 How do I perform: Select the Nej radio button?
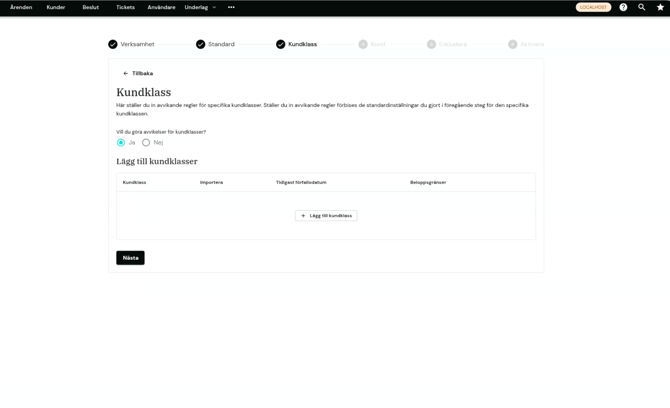point(146,142)
